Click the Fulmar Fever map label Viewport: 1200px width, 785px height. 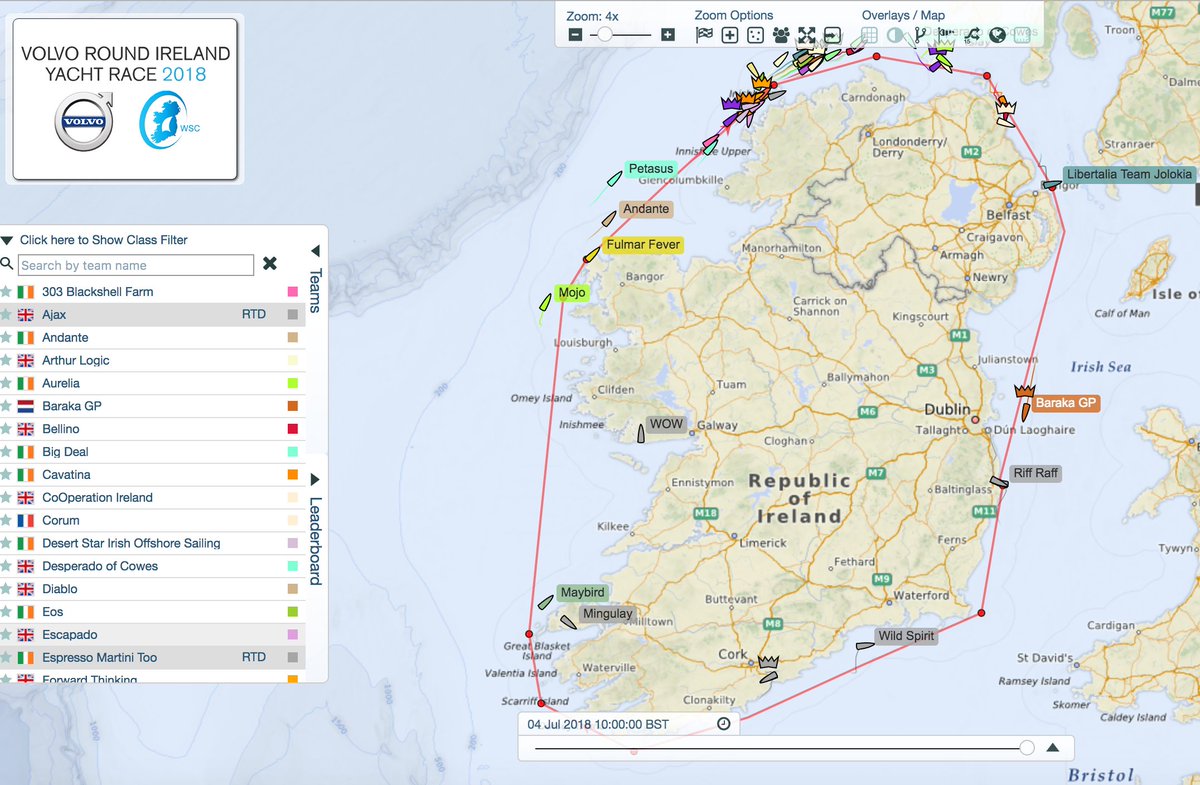click(643, 245)
